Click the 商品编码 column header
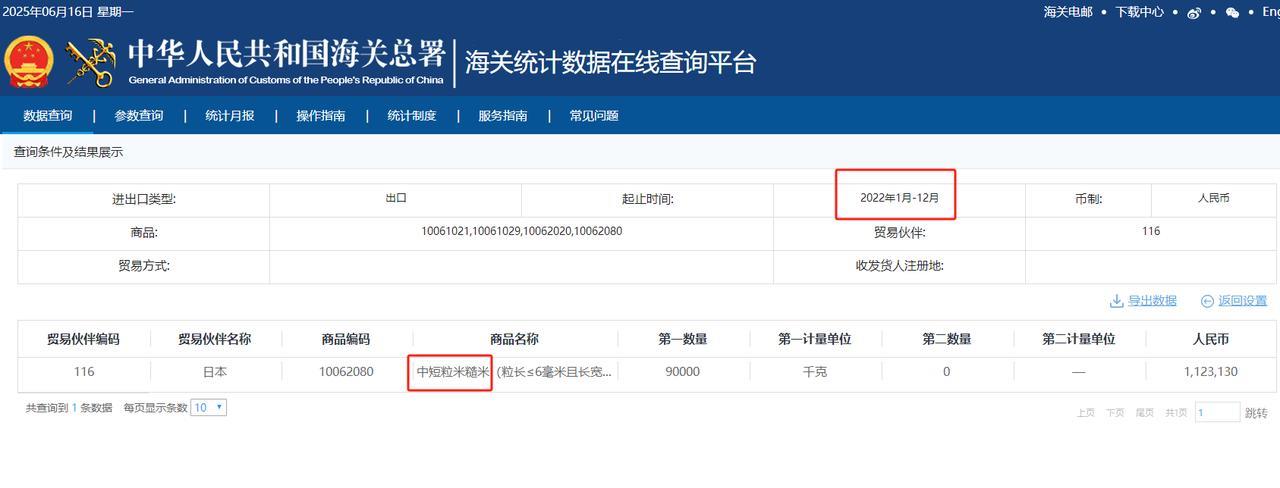1280x488 pixels. tap(346, 339)
